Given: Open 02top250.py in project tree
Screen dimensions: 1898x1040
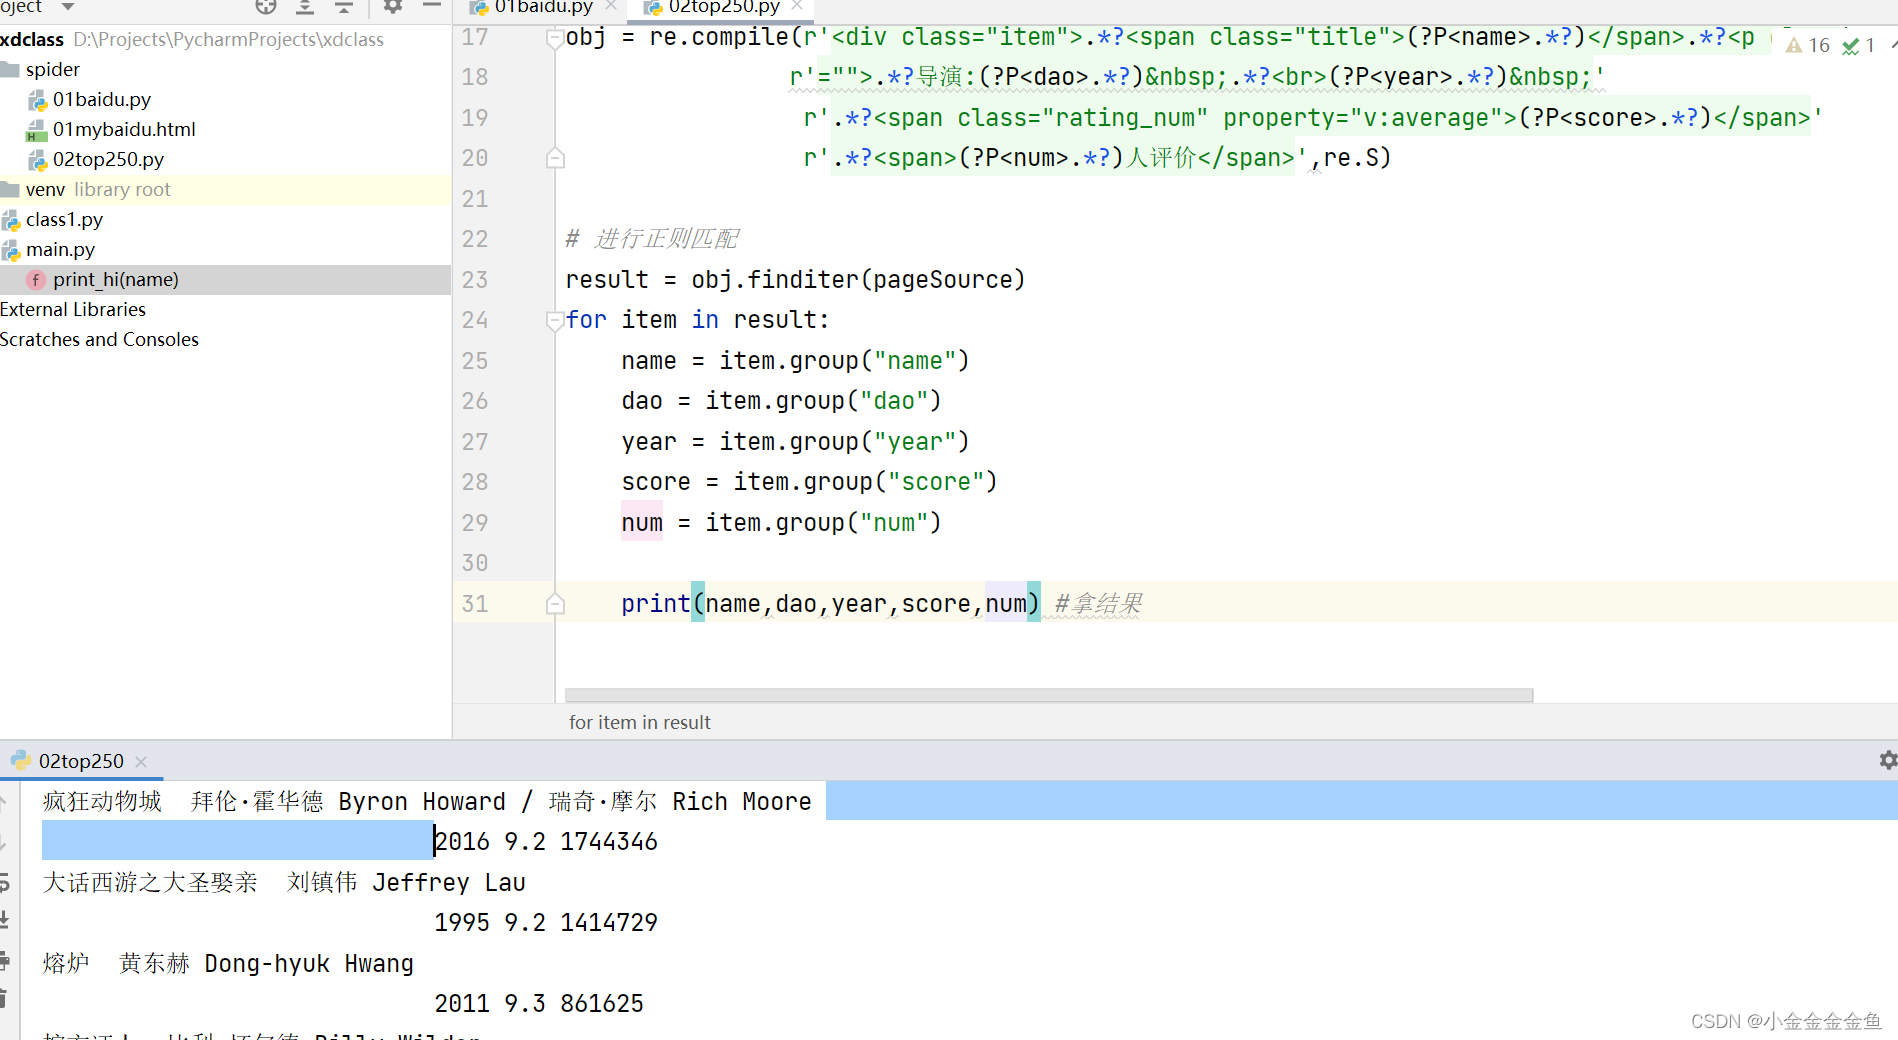Looking at the screenshot, I should coord(108,159).
